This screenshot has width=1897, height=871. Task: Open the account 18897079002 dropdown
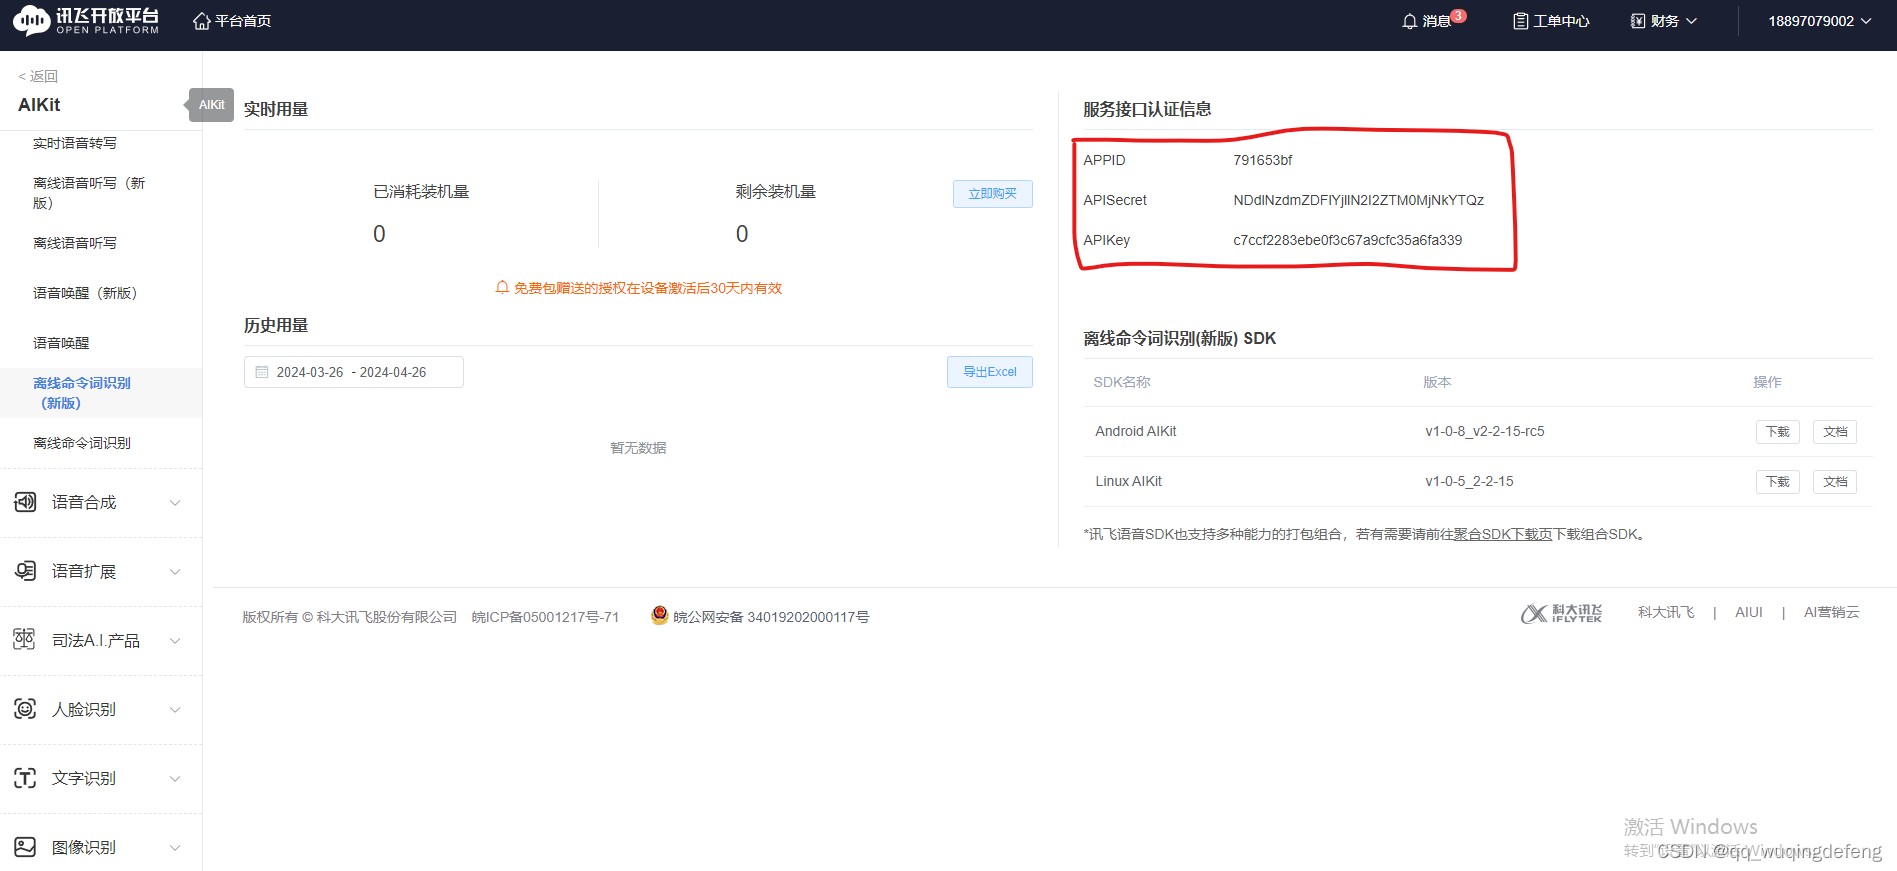point(1866,21)
